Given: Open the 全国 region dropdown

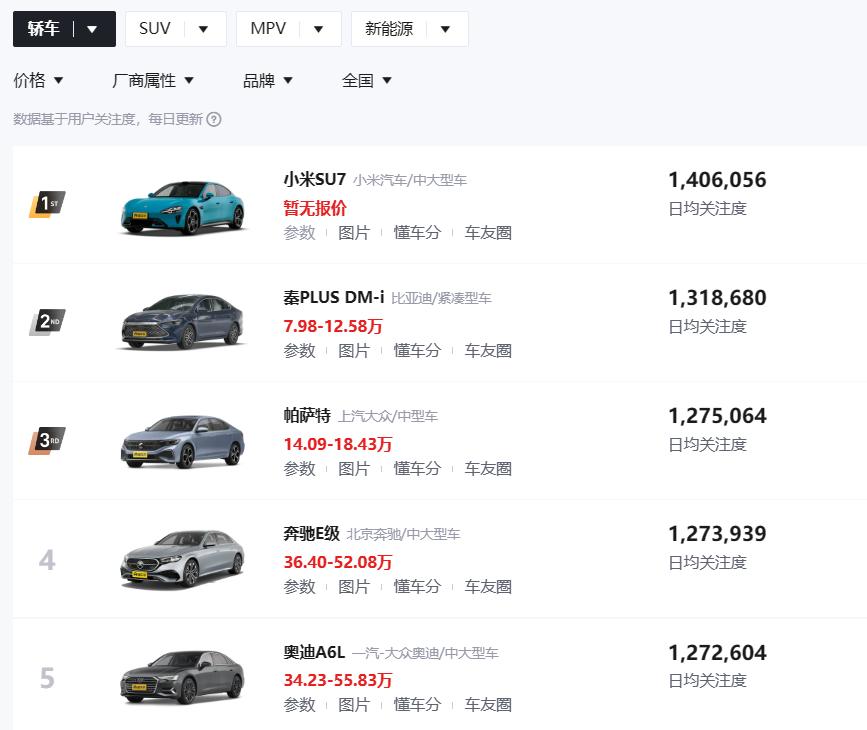Looking at the screenshot, I should (x=367, y=81).
